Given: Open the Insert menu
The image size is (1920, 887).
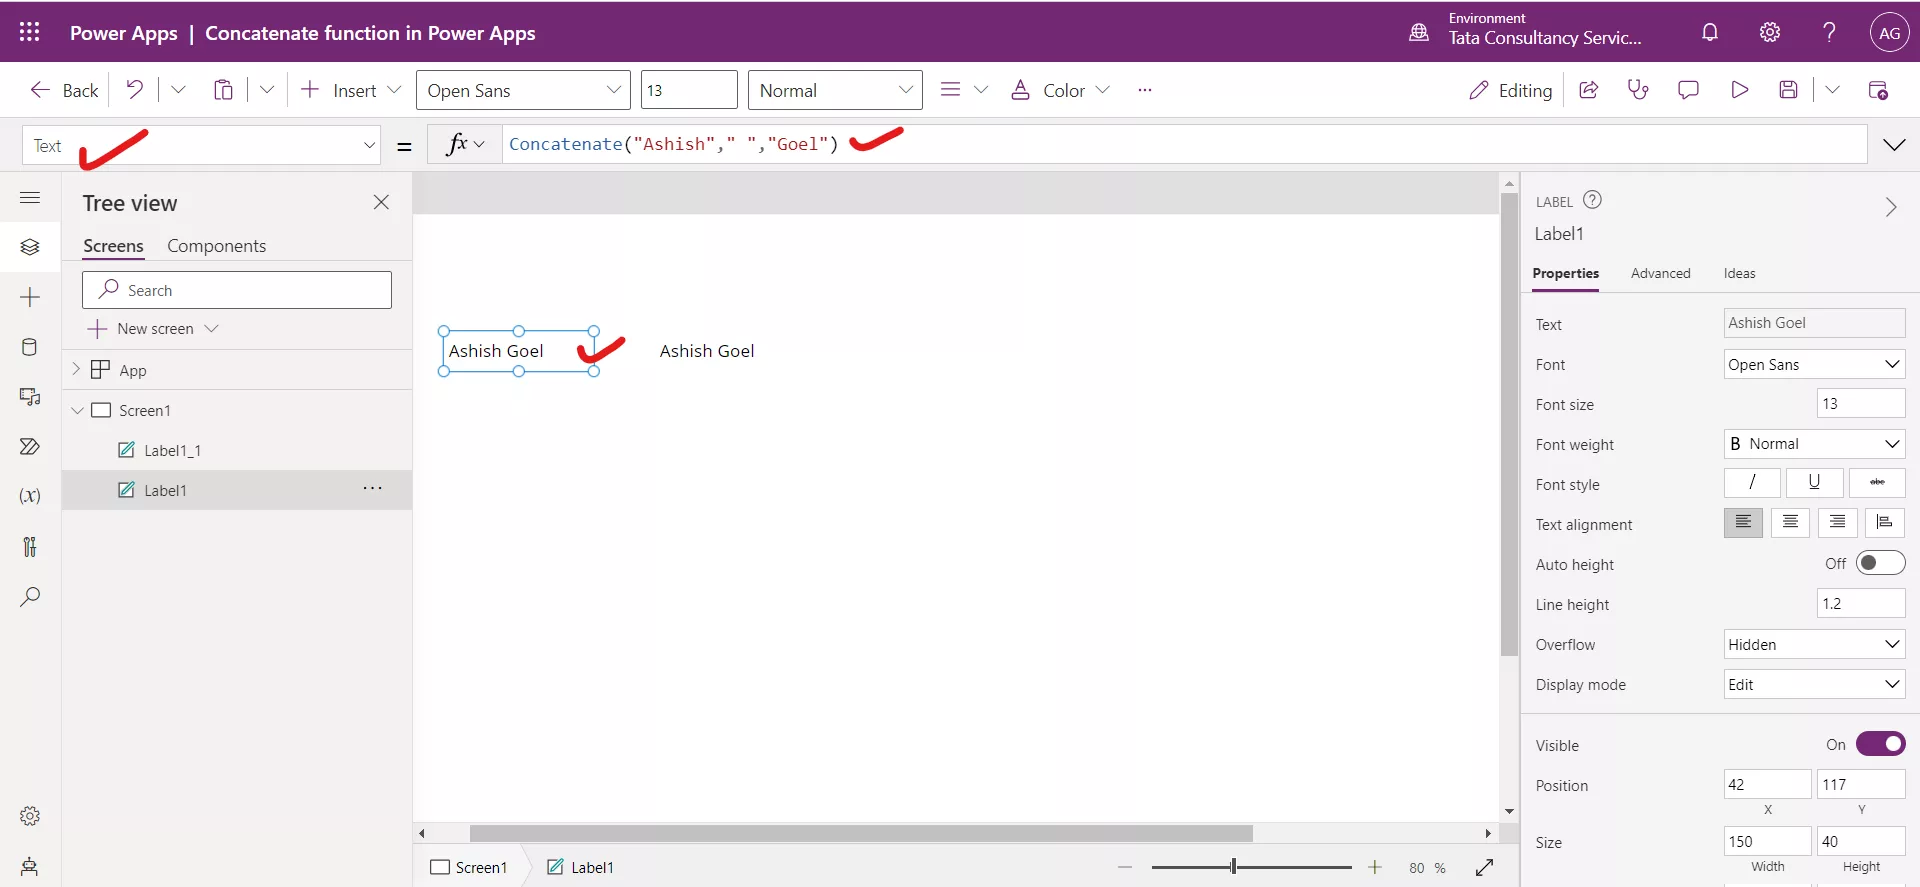Looking at the screenshot, I should click(351, 90).
